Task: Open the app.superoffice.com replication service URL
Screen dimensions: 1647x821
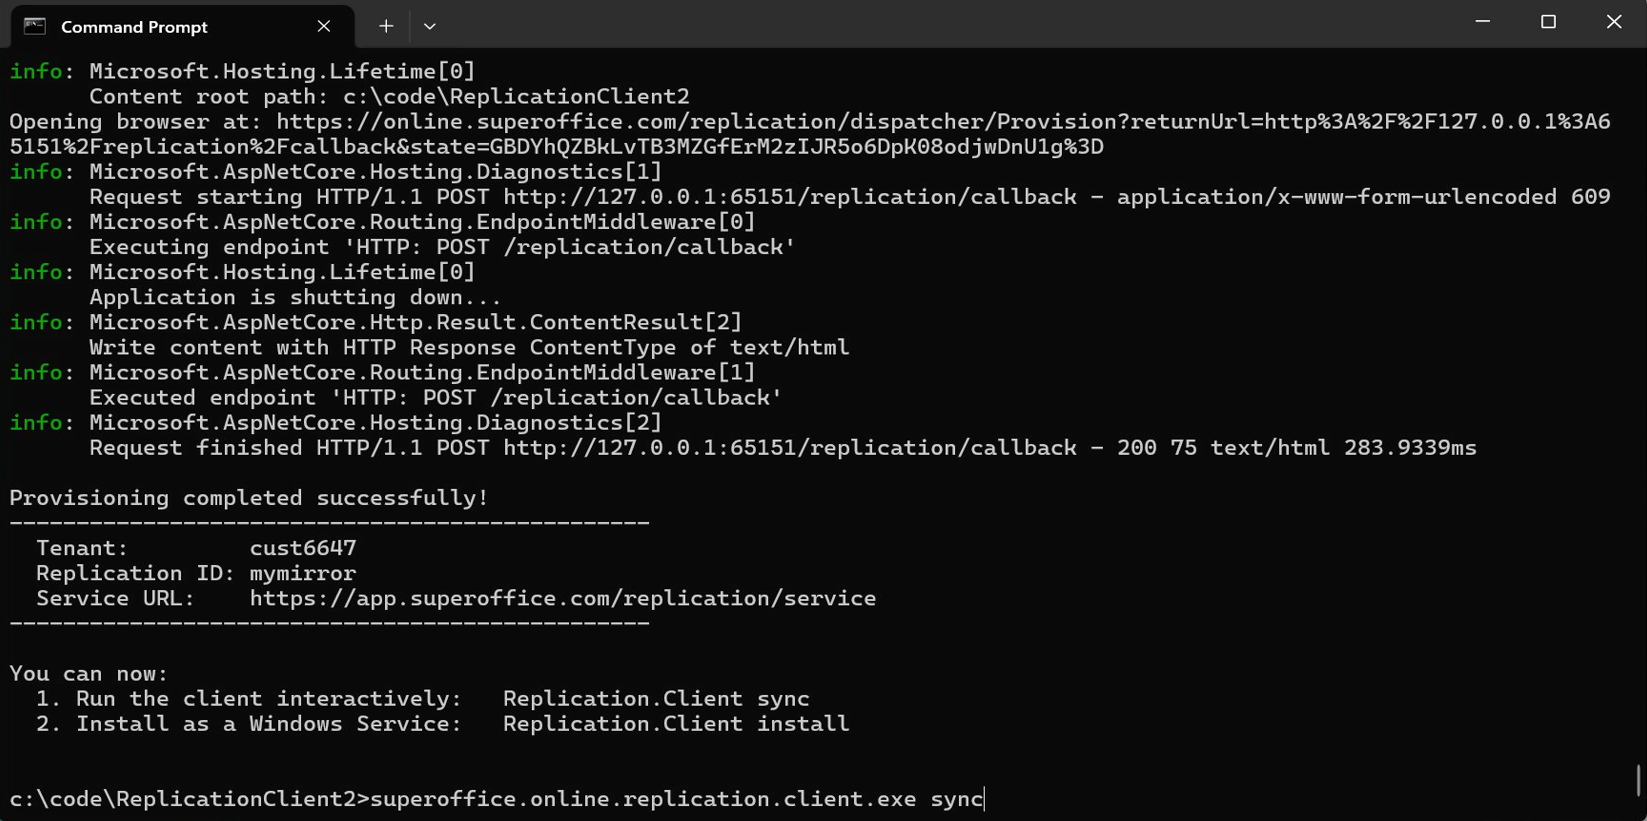Action: point(563,598)
